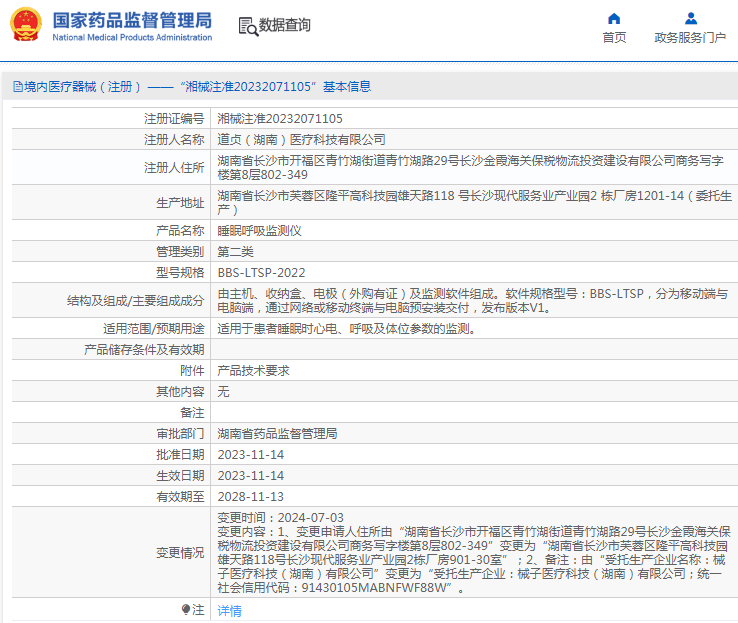Click the expiry date 2028-11-13
The image size is (738, 623).
click(251, 496)
